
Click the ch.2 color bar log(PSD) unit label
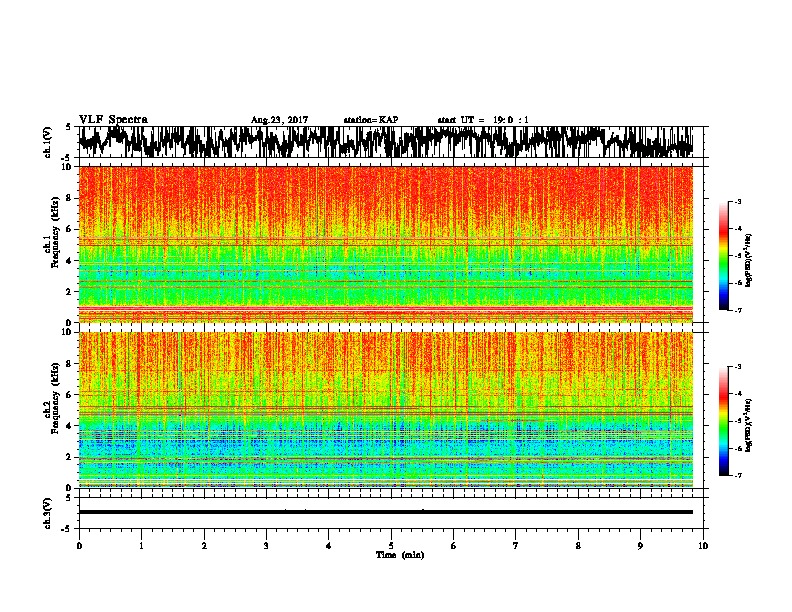[x=749, y=425]
